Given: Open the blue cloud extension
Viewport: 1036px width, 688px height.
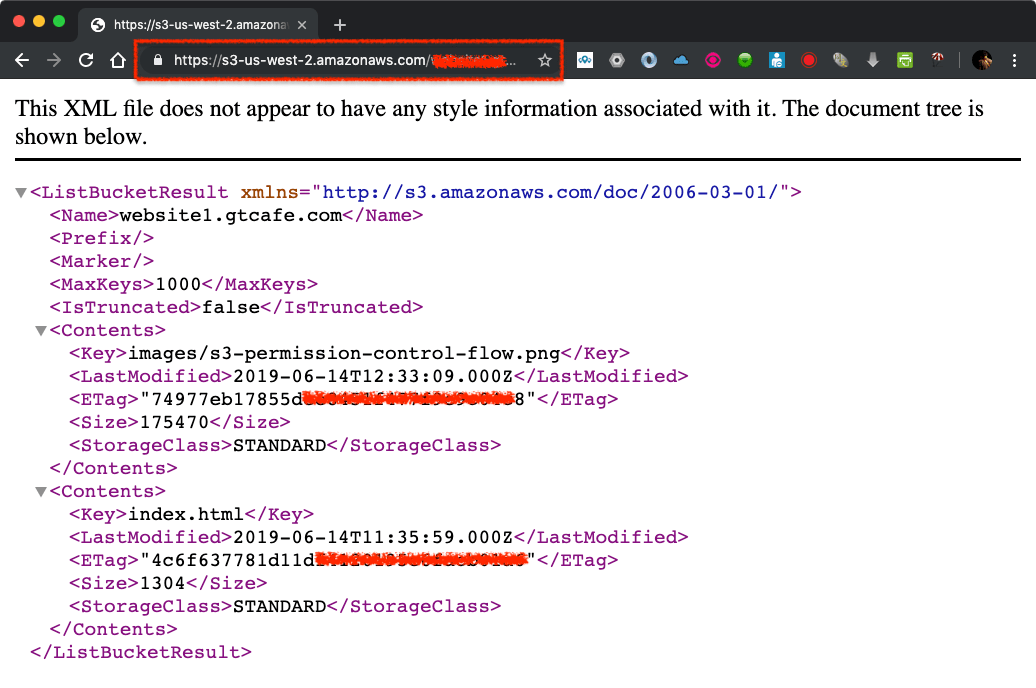Looking at the screenshot, I should (x=681, y=60).
